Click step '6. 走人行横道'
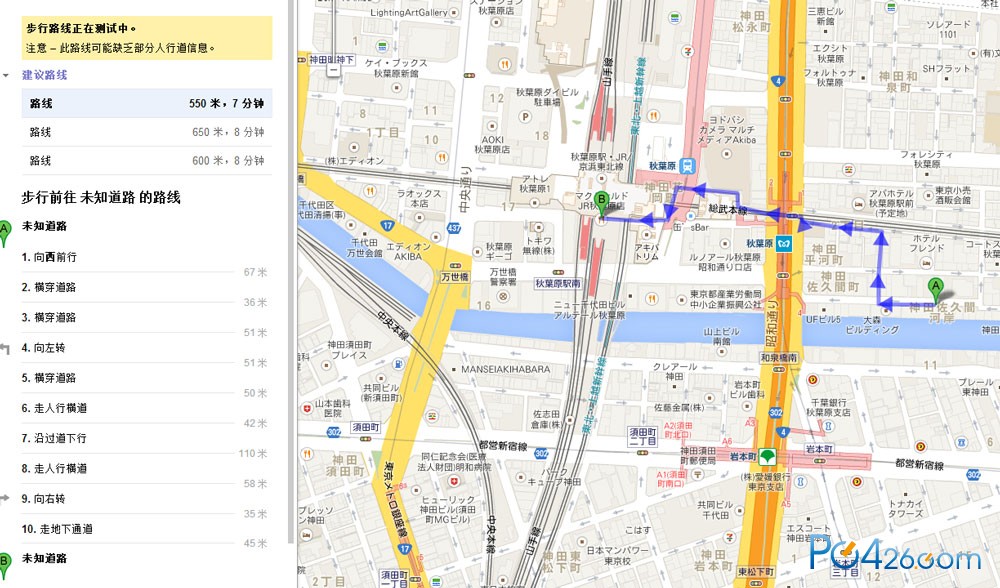This screenshot has width=1000, height=588. coord(54,408)
